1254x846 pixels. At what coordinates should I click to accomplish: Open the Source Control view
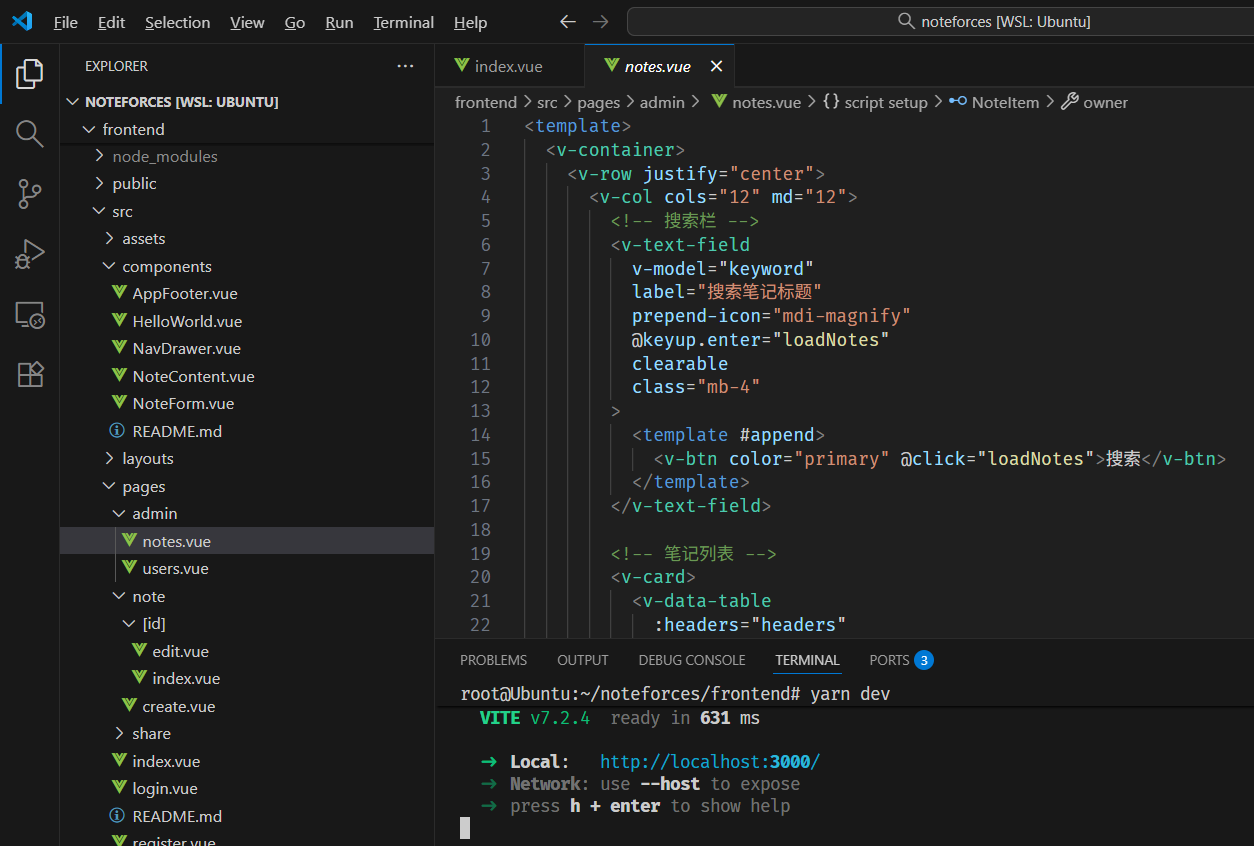[x=30, y=194]
